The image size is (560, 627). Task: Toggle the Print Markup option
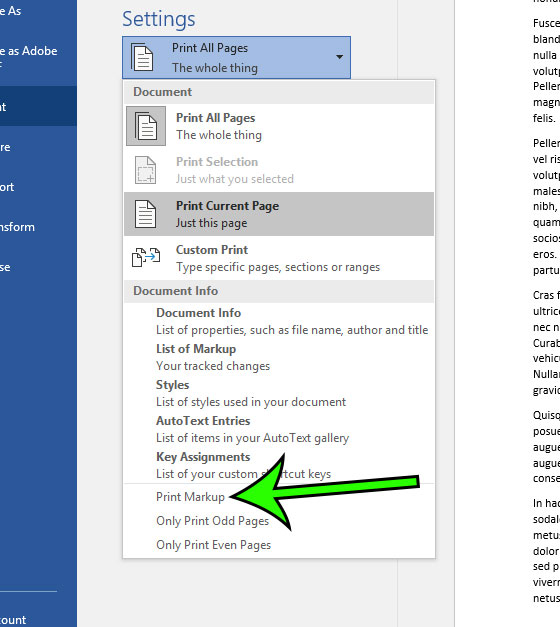pyautogui.click(x=190, y=497)
